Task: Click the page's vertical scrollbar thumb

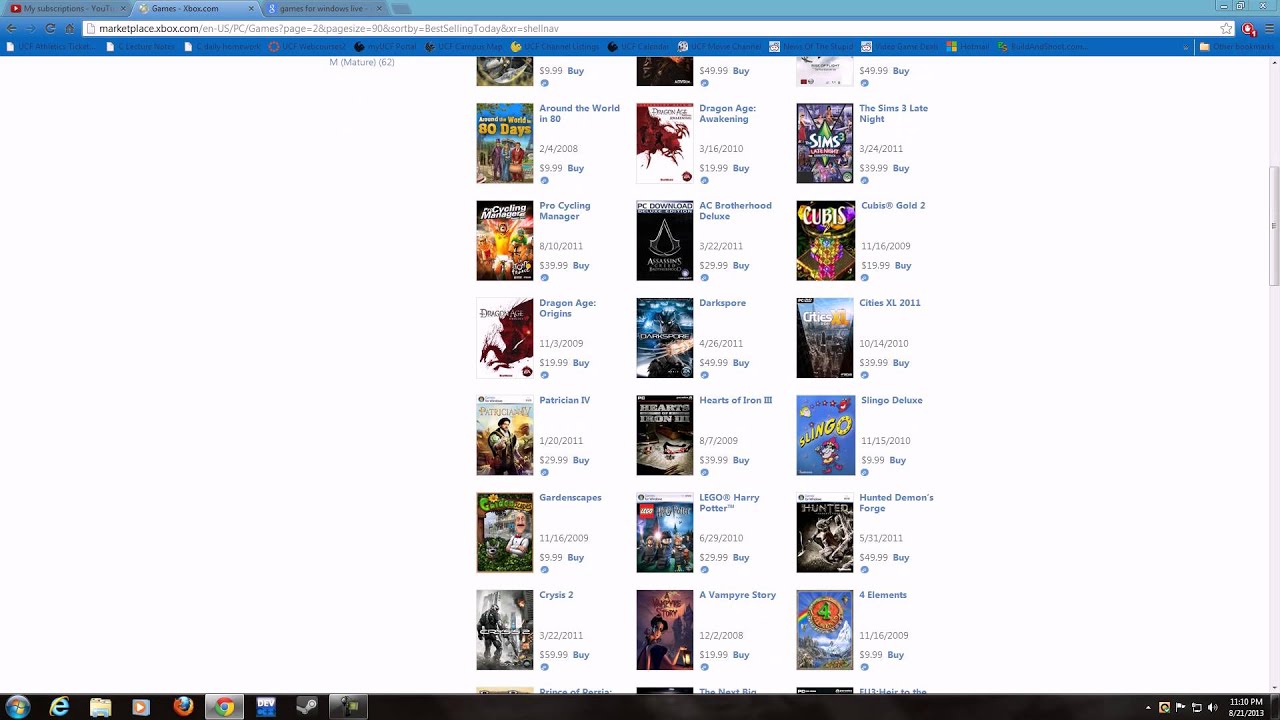Action: tap(1273, 227)
